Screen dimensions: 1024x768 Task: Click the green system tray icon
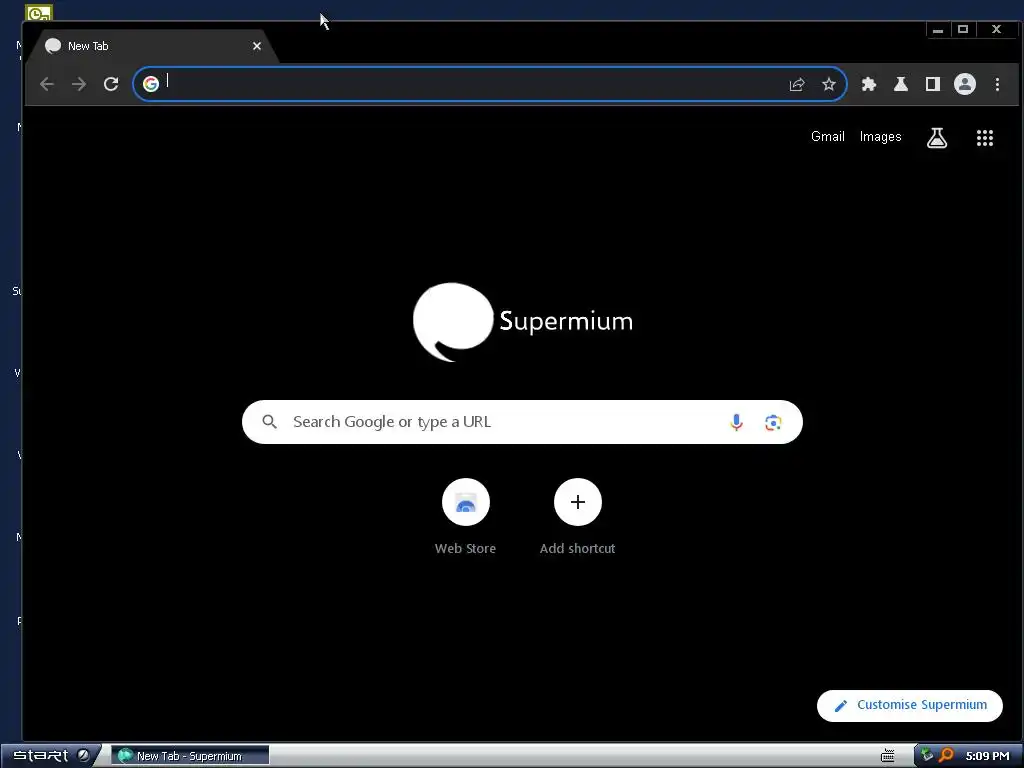pyautogui.click(x=927, y=755)
